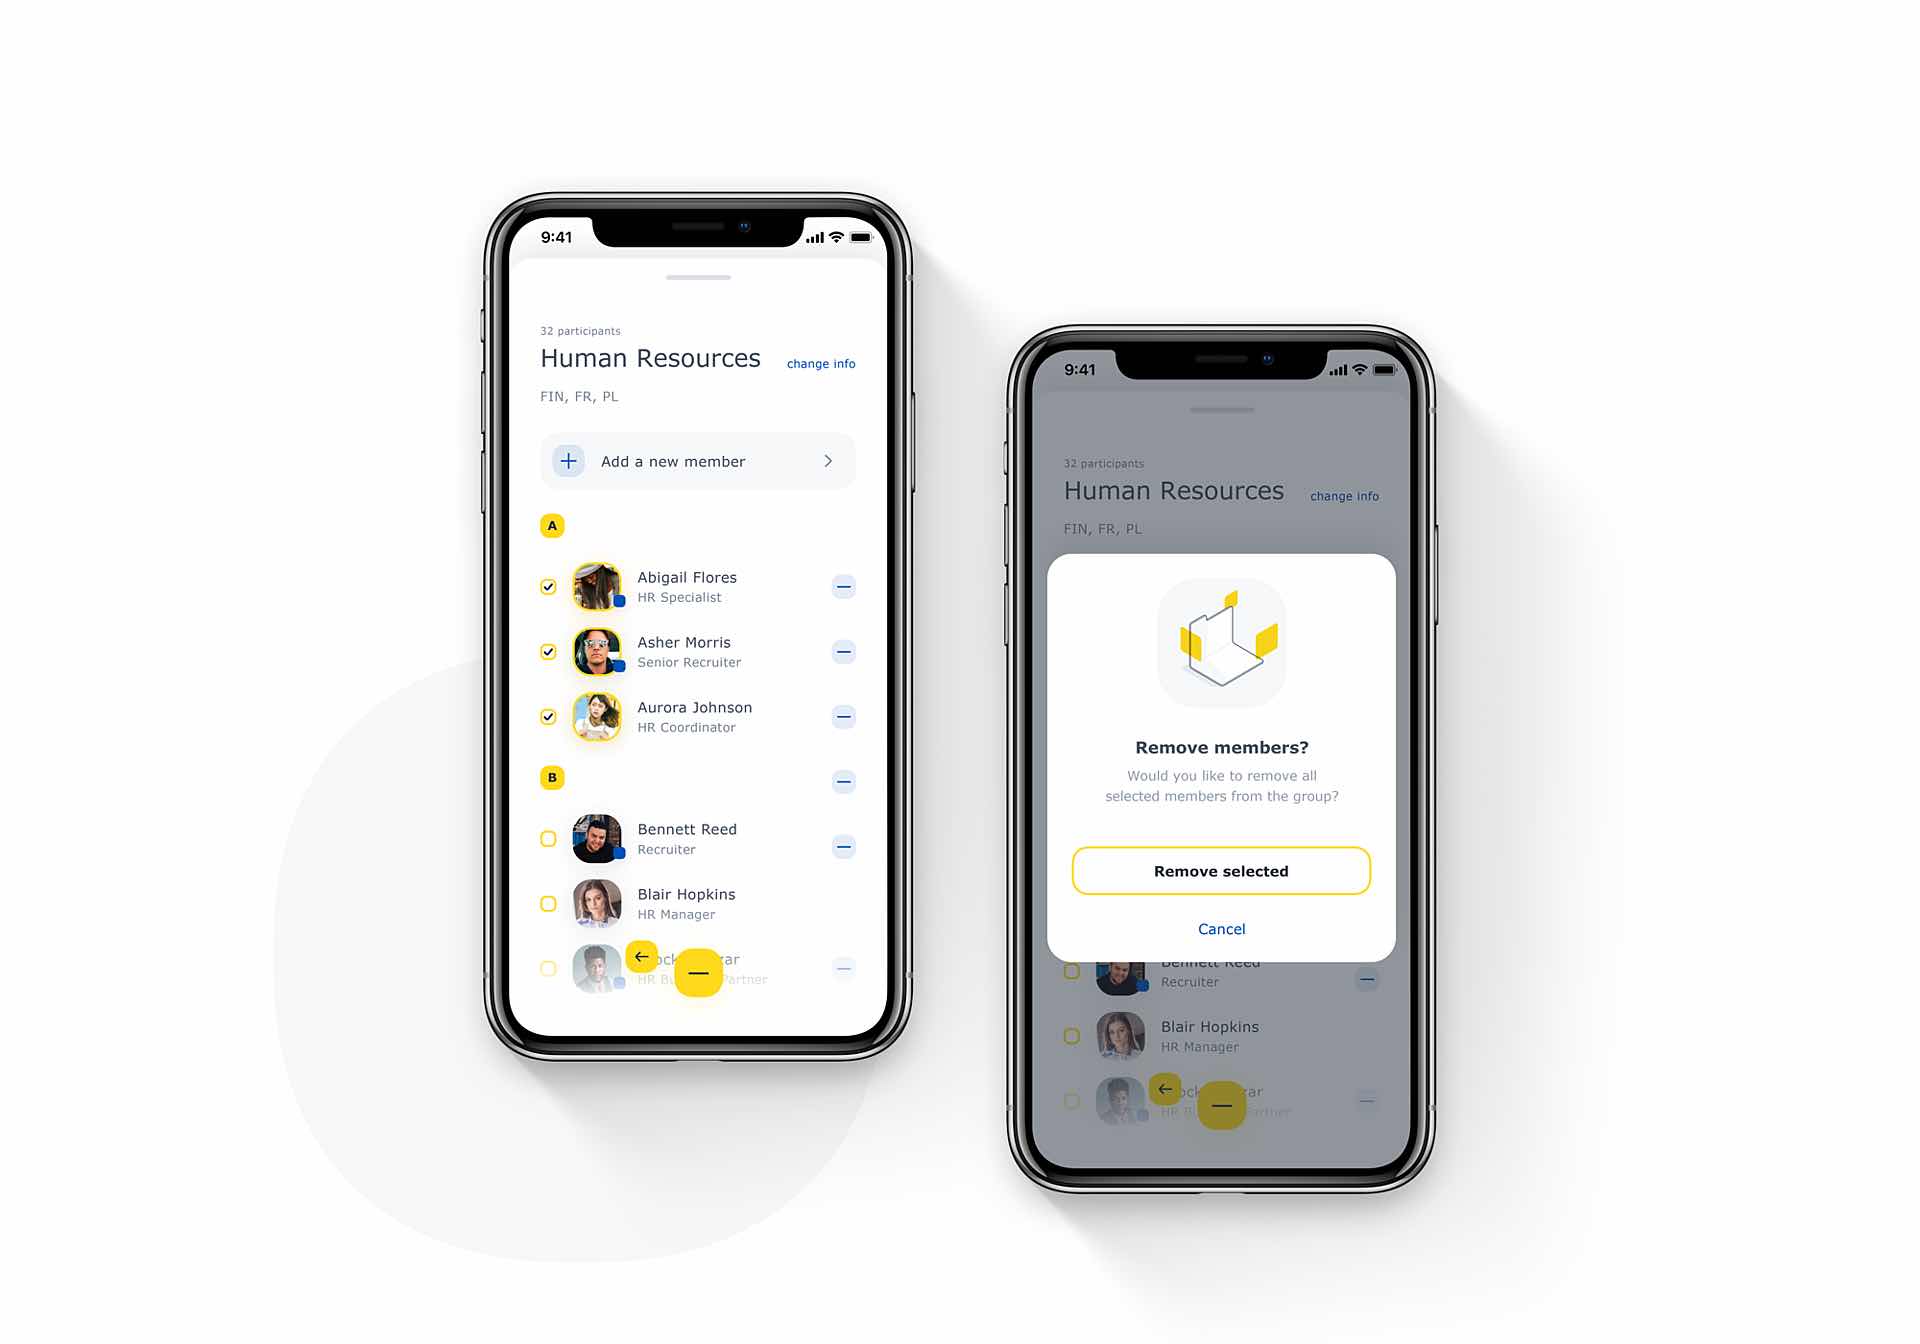Image resolution: width=1920 pixels, height=1344 pixels.
Task: Open Add a new member row
Action: [699, 460]
